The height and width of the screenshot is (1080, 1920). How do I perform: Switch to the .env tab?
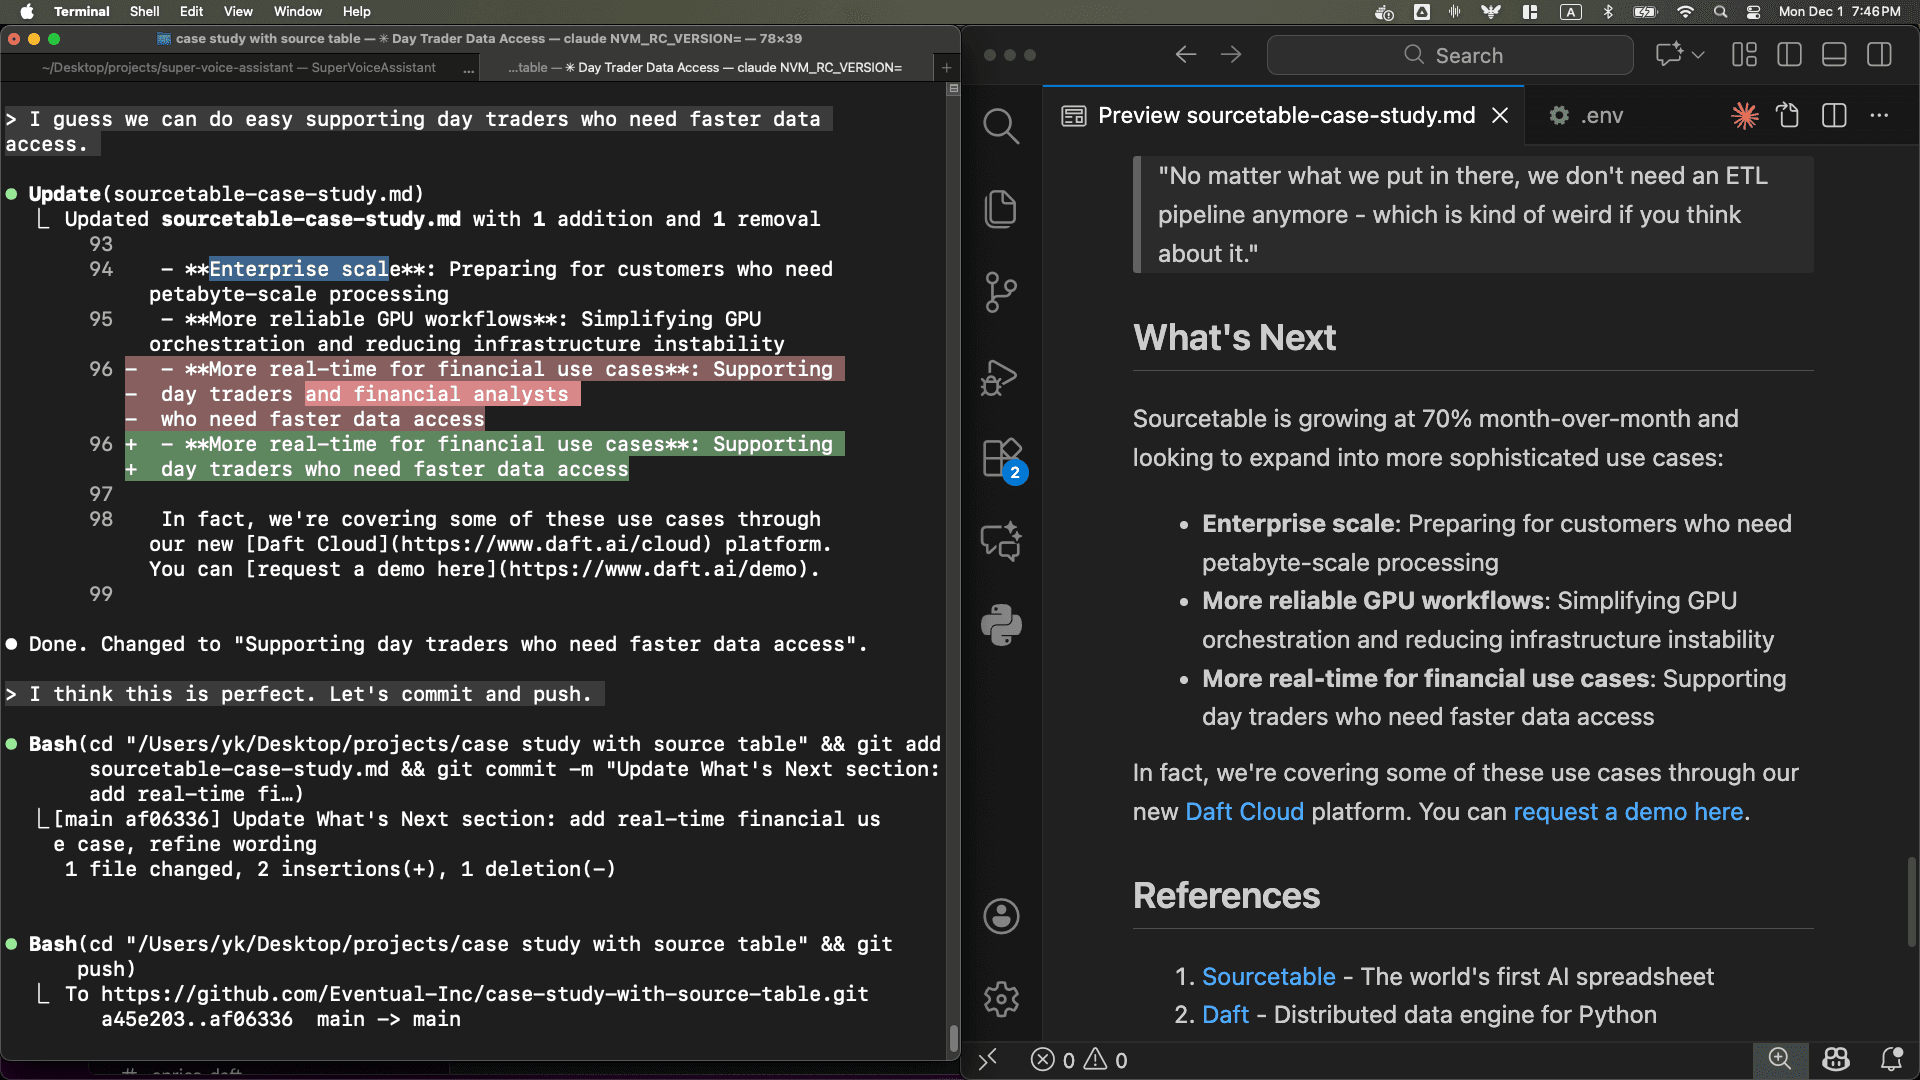[x=1600, y=115]
